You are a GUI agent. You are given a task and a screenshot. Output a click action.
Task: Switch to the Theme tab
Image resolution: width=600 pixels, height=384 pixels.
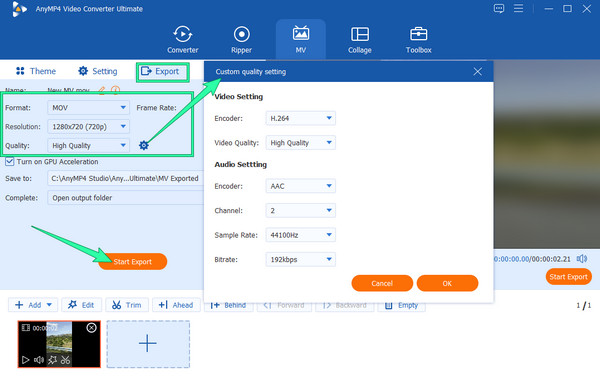[x=36, y=71]
